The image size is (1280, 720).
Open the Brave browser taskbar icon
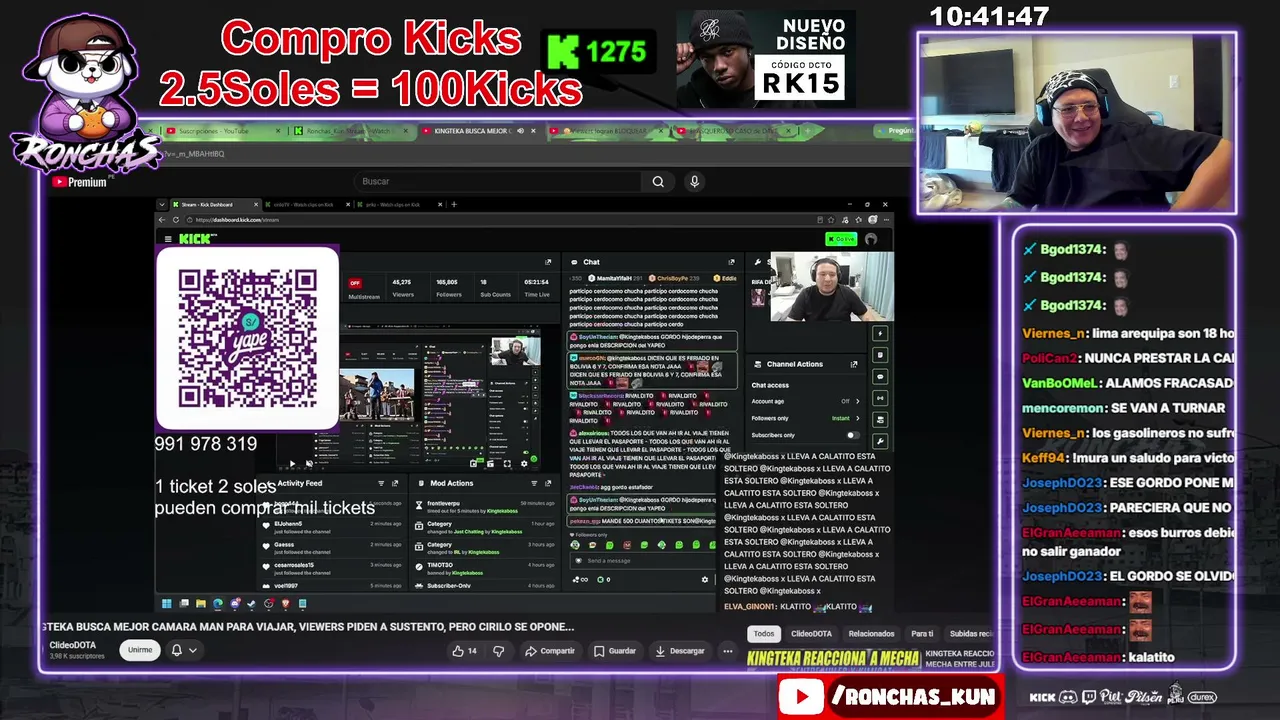click(x=285, y=603)
